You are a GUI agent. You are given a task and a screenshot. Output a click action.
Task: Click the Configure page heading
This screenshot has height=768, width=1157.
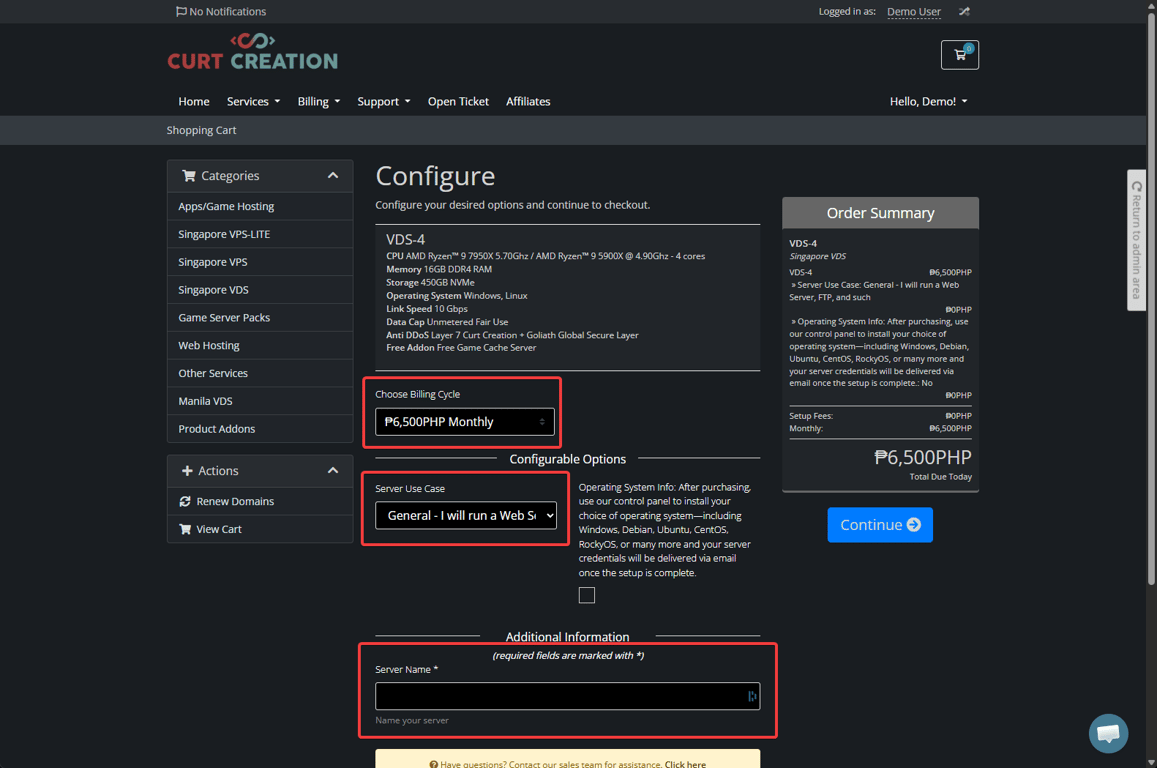tap(435, 176)
